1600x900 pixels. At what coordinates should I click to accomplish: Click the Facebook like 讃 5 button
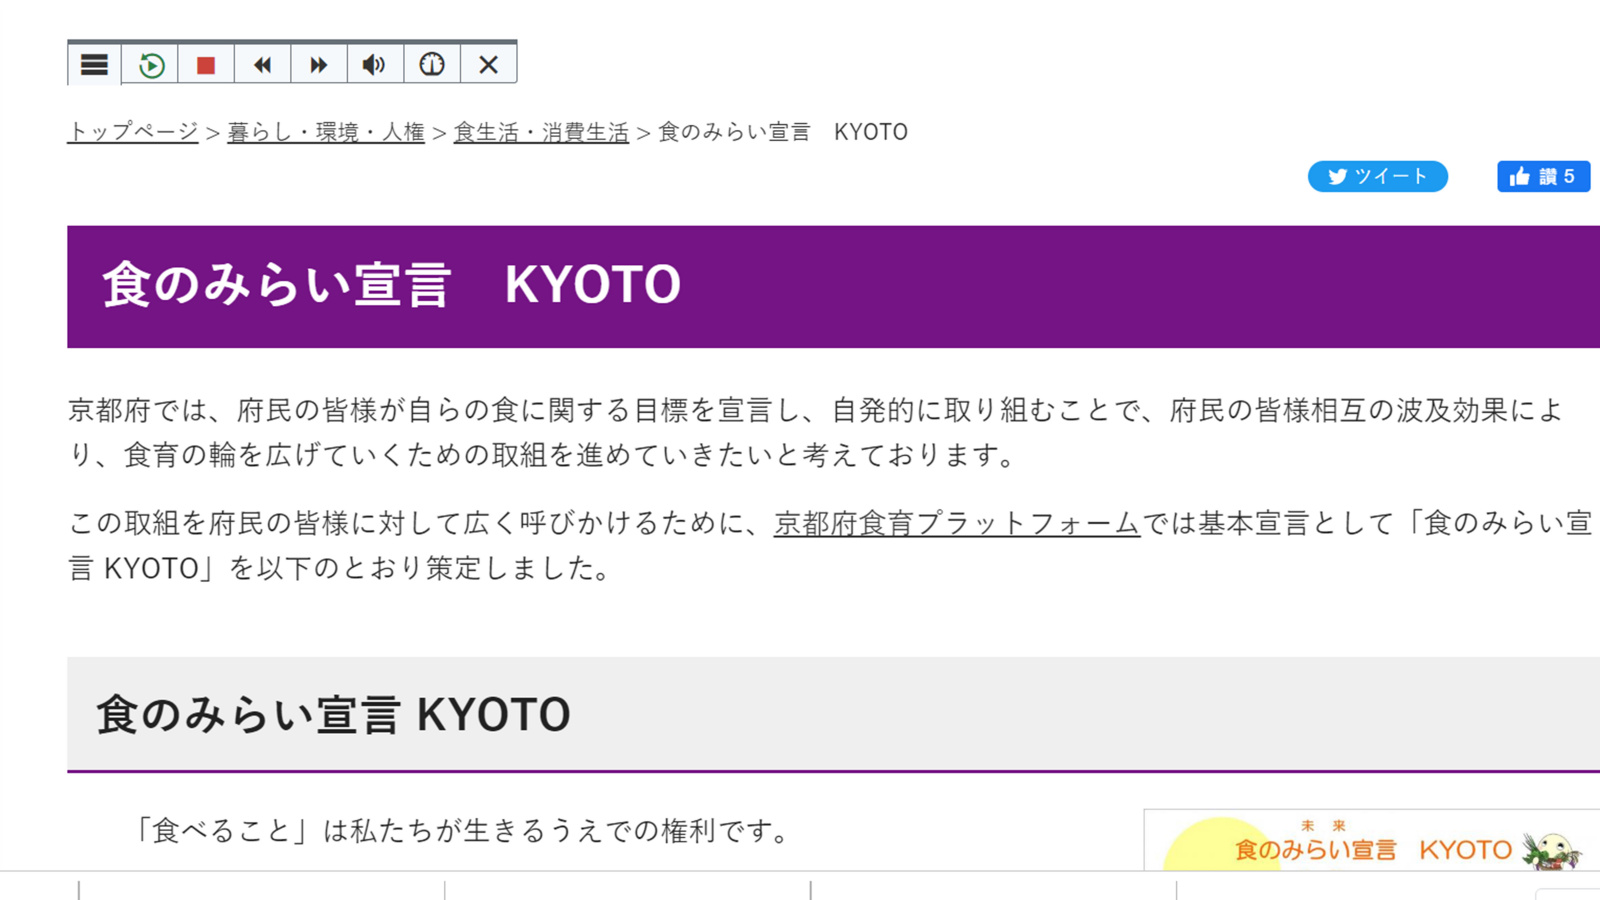point(1543,176)
